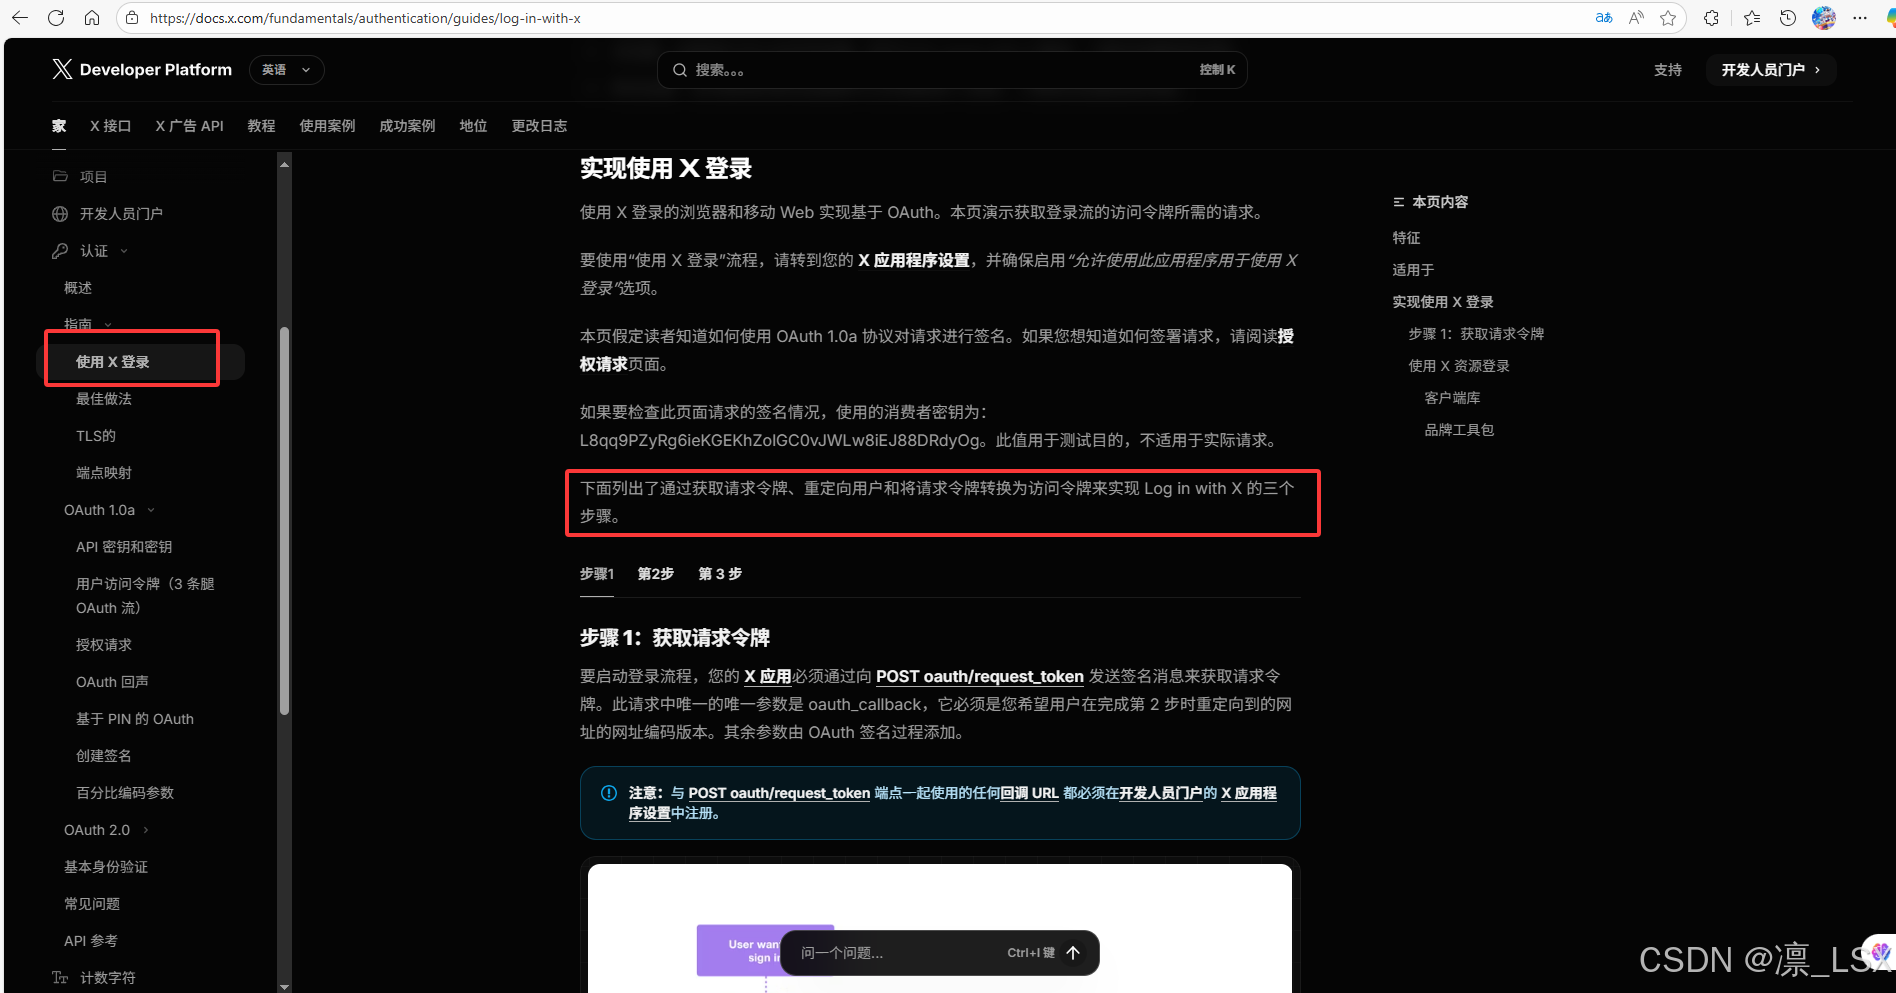
Task: Open the 更改日志 navigation tab
Action: pyautogui.click(x=539, y=126)
